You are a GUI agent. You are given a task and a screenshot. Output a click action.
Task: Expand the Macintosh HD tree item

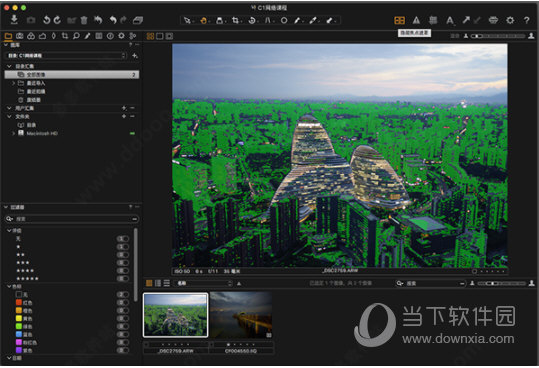(13, 133)
